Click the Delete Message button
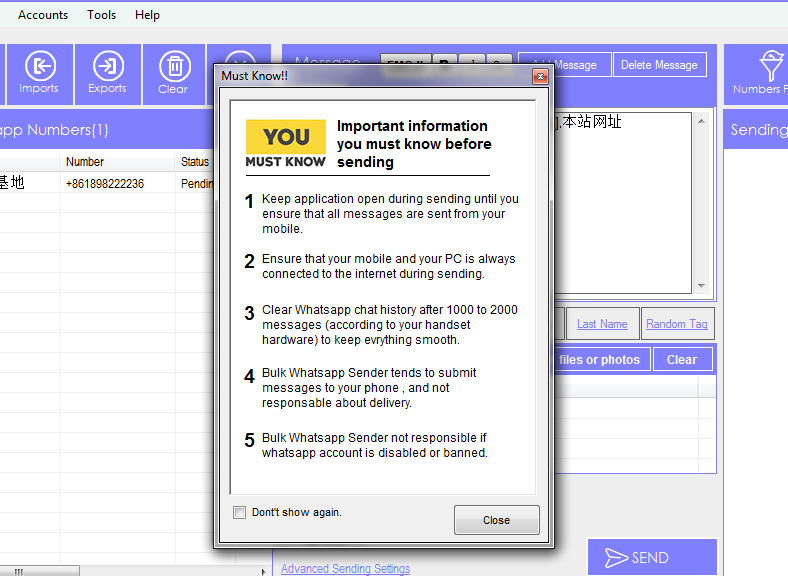This screenshot has width=788, height=576. coord(659,65)
